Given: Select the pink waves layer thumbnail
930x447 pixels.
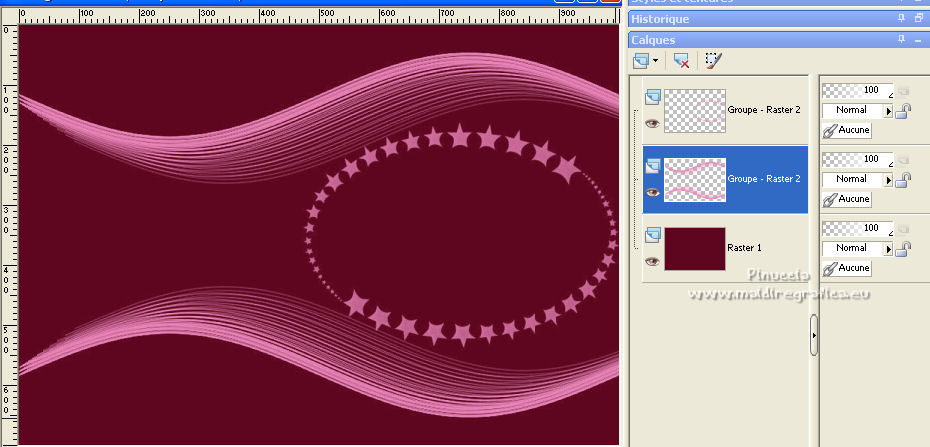Looking at the screenshot, I should [695, 180].
